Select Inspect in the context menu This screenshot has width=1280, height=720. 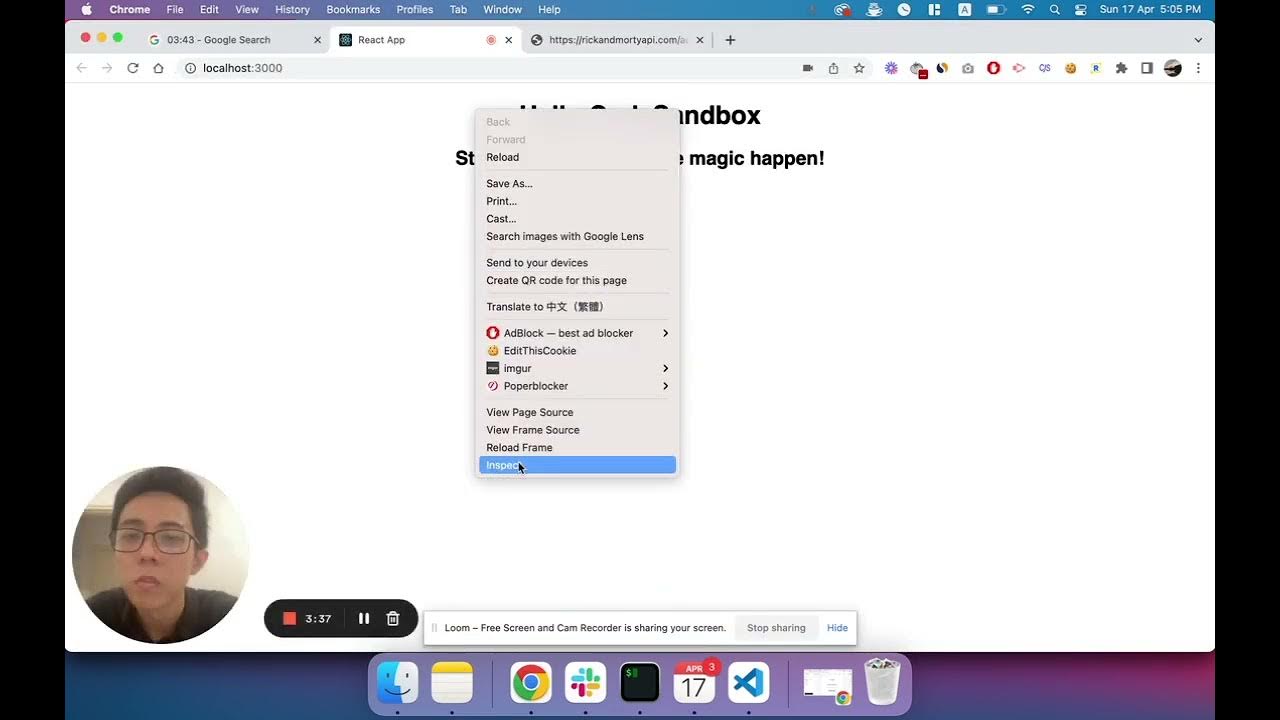[577, 465]
